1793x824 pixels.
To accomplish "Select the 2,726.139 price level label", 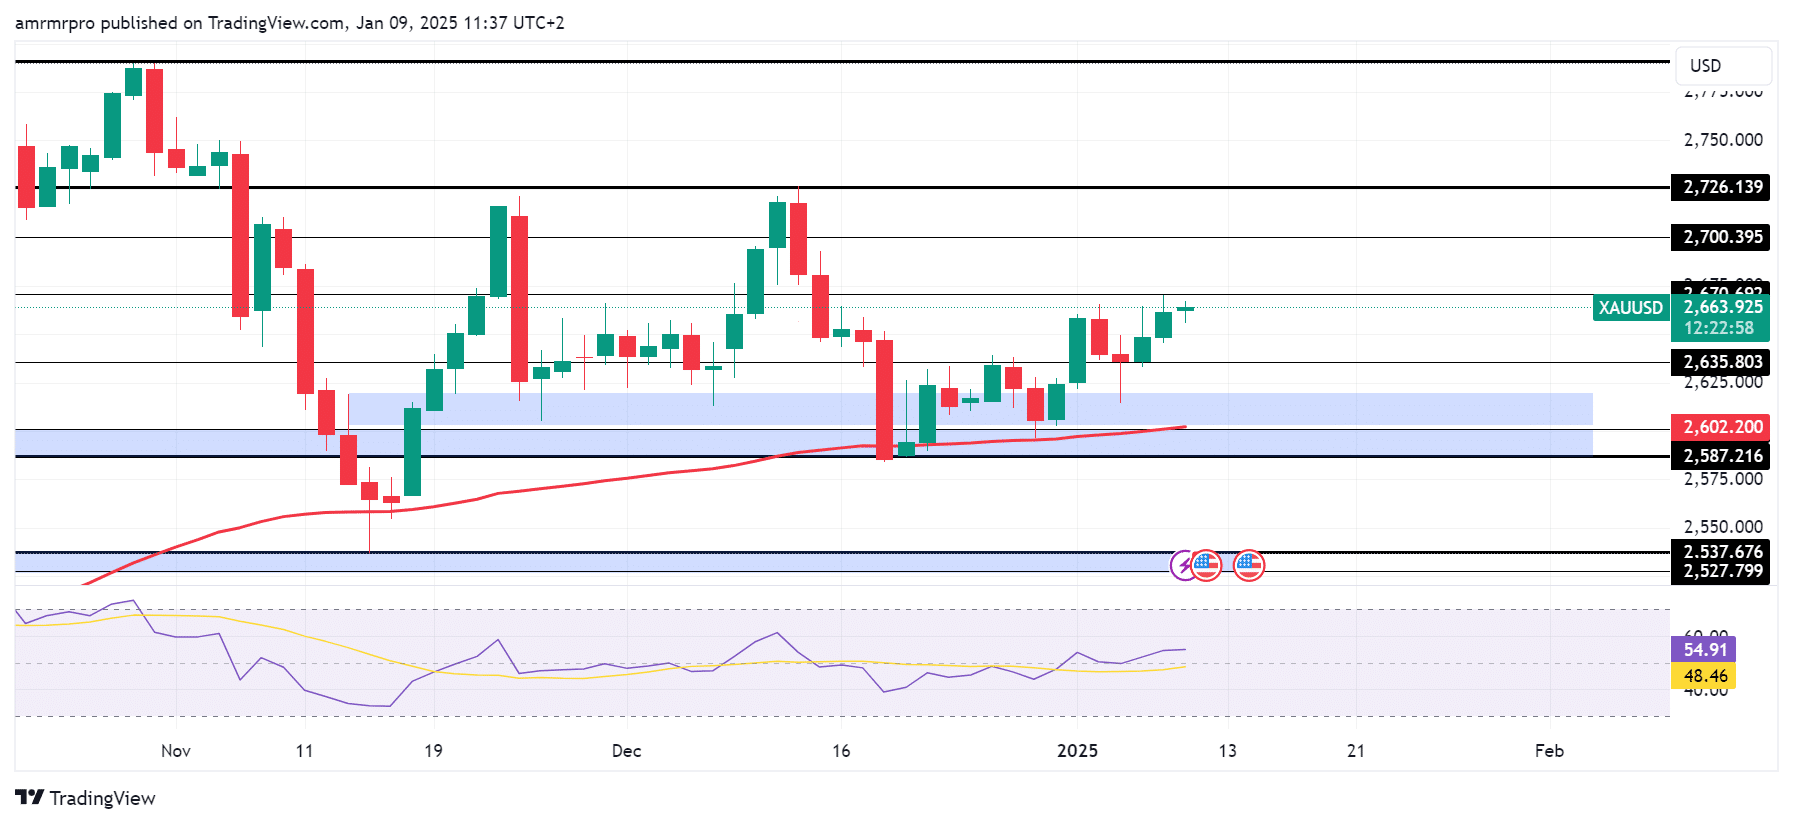I will coord(1720,187).
